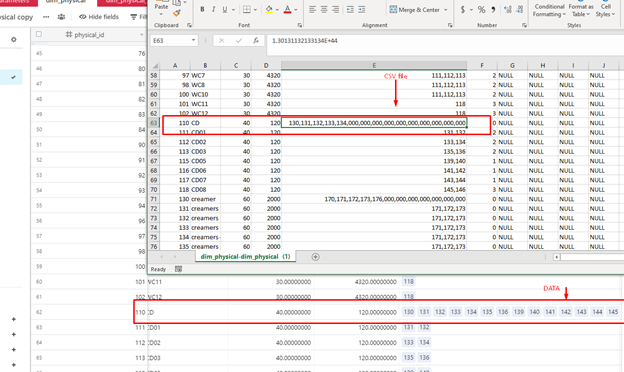Click Hide fields button in Airtable

pyautogui.click(x=99, y=17)
